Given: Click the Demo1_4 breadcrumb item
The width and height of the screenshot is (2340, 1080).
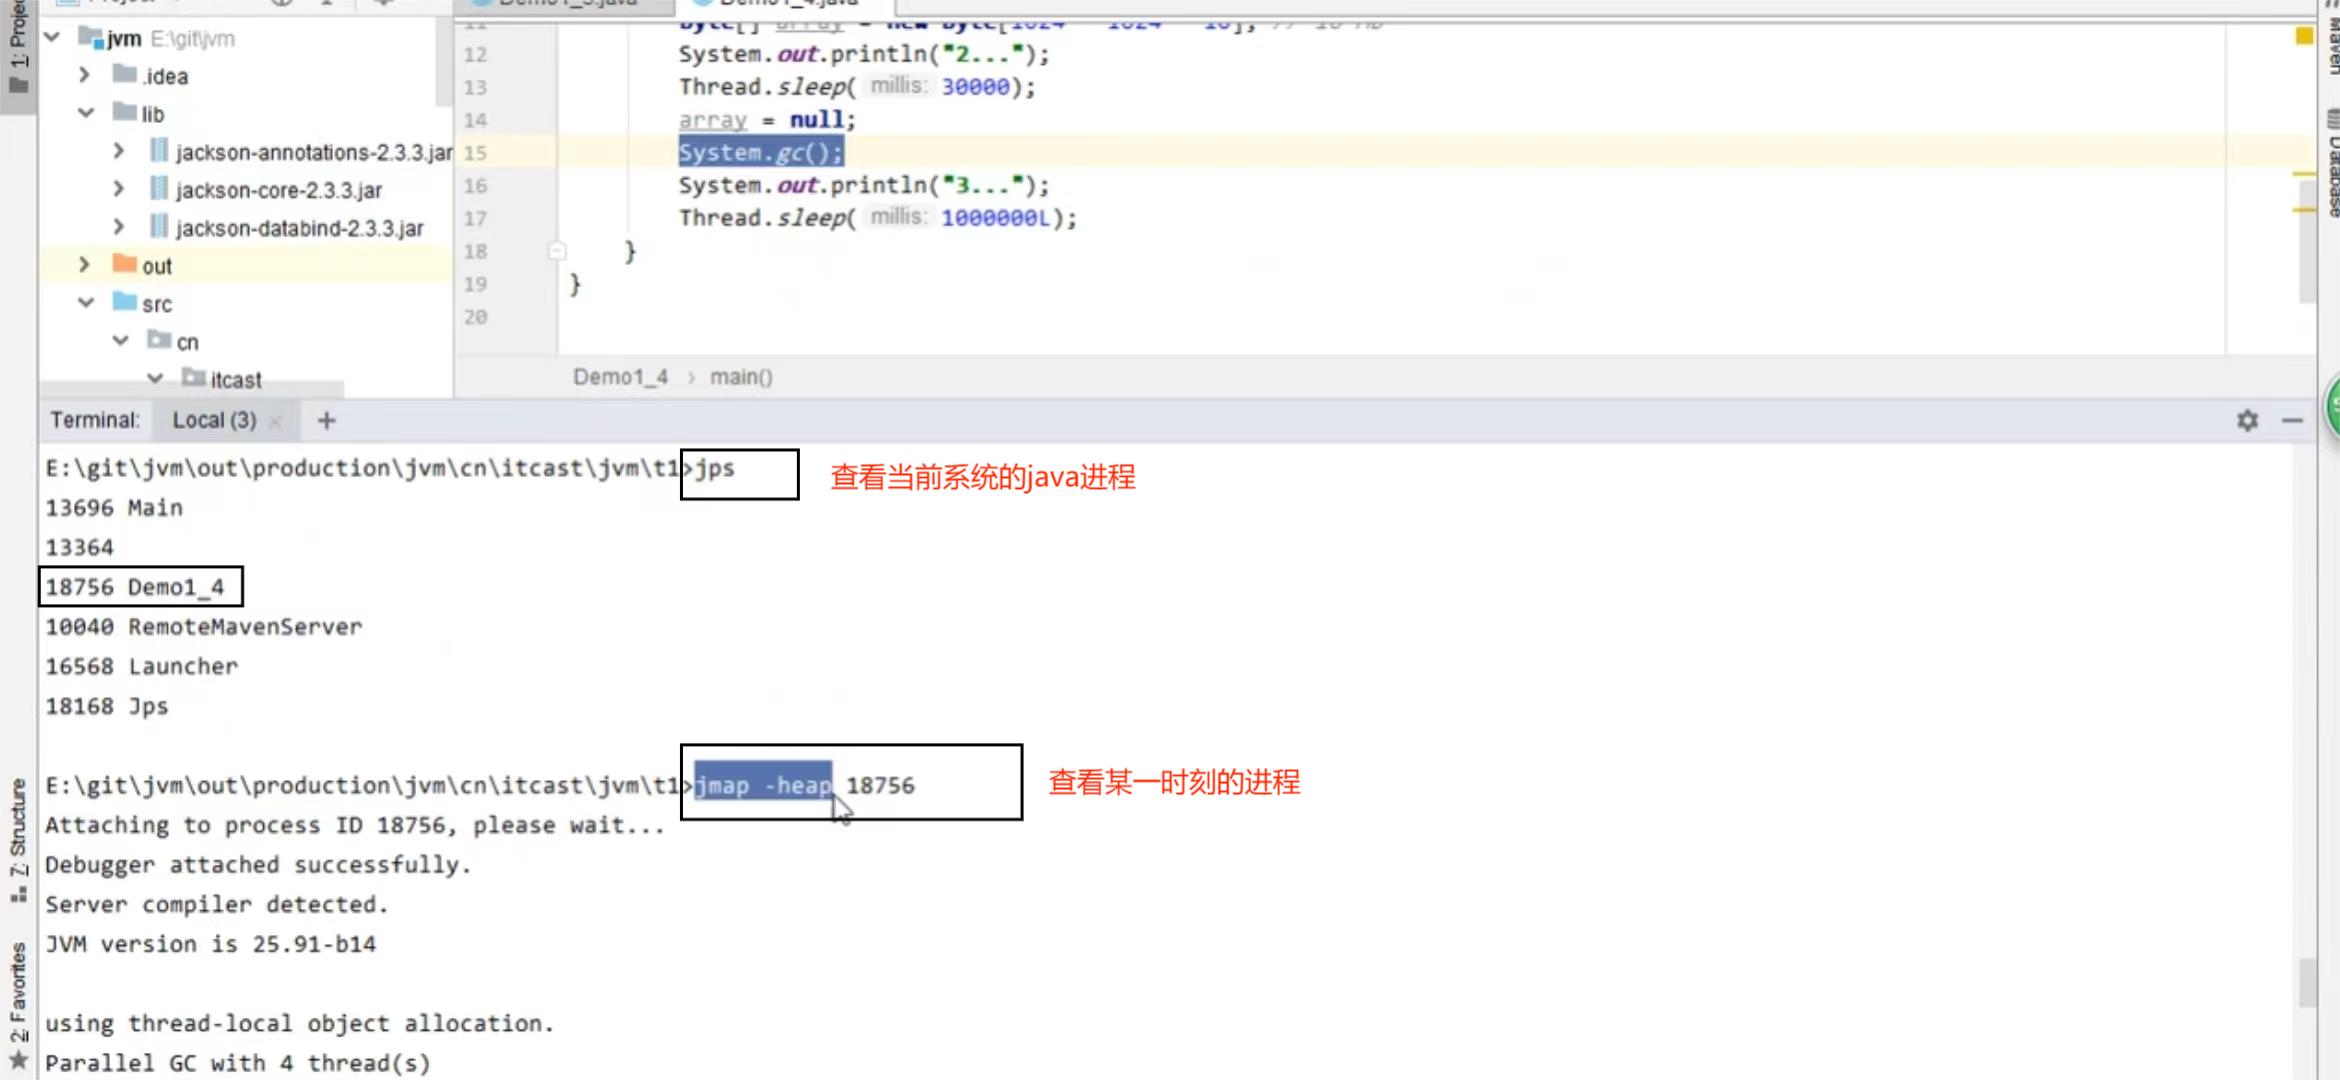Looking at the screenshot, I should pos(620,377).
